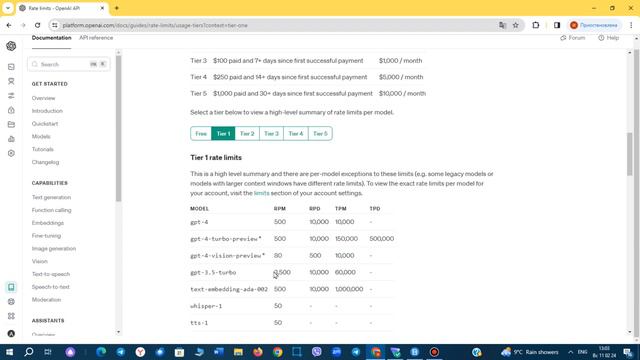Select the Tier 1 tab

click(223, 133)
